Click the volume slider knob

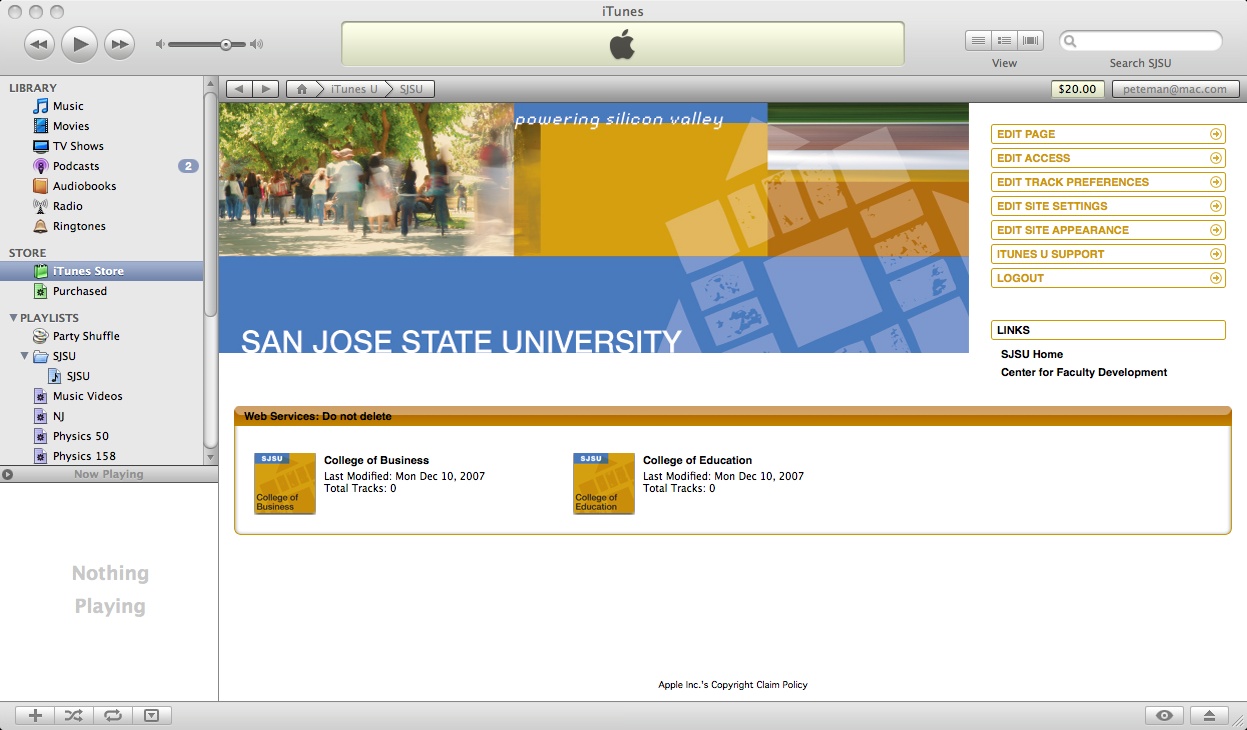point(226,44)
